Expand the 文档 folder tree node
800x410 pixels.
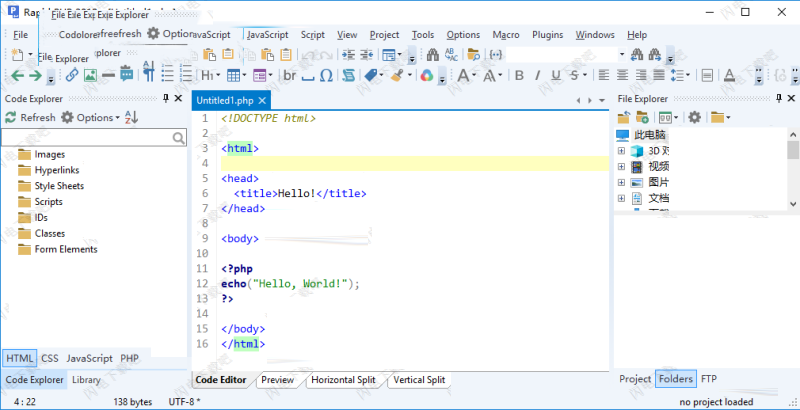pos(621,198)
